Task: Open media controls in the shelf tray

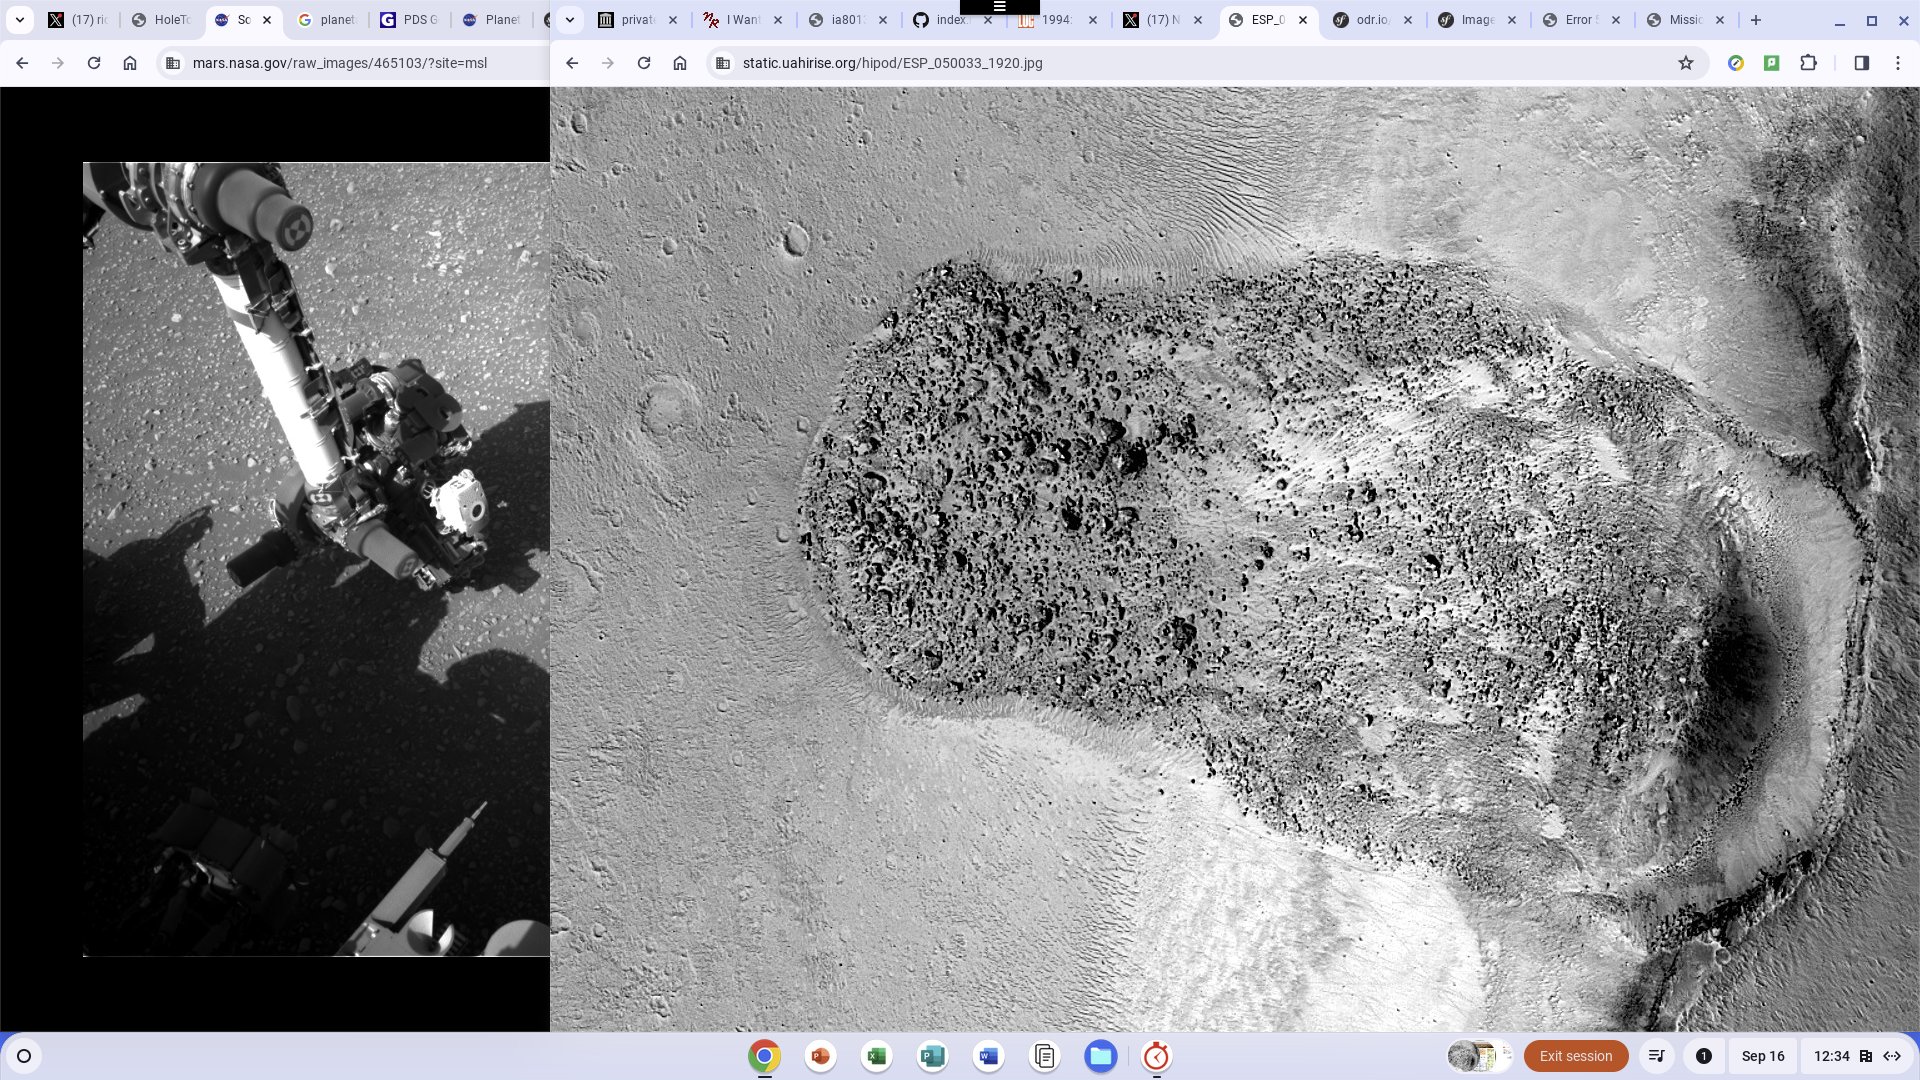Action: (x=1657, y=1056)
